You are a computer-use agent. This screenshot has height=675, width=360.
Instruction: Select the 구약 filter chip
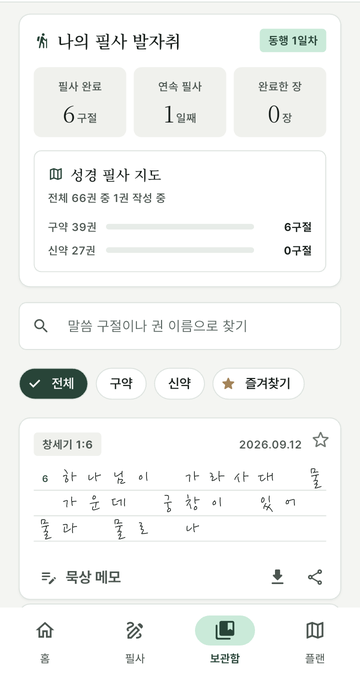click(121, 384)
